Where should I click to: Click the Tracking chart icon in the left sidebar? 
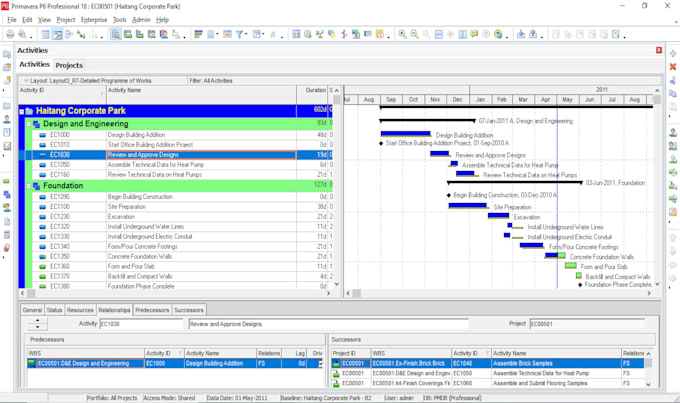coord(7,146)
